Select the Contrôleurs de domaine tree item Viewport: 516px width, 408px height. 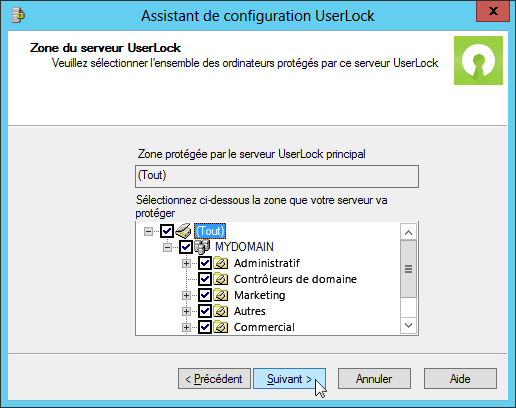295,279
